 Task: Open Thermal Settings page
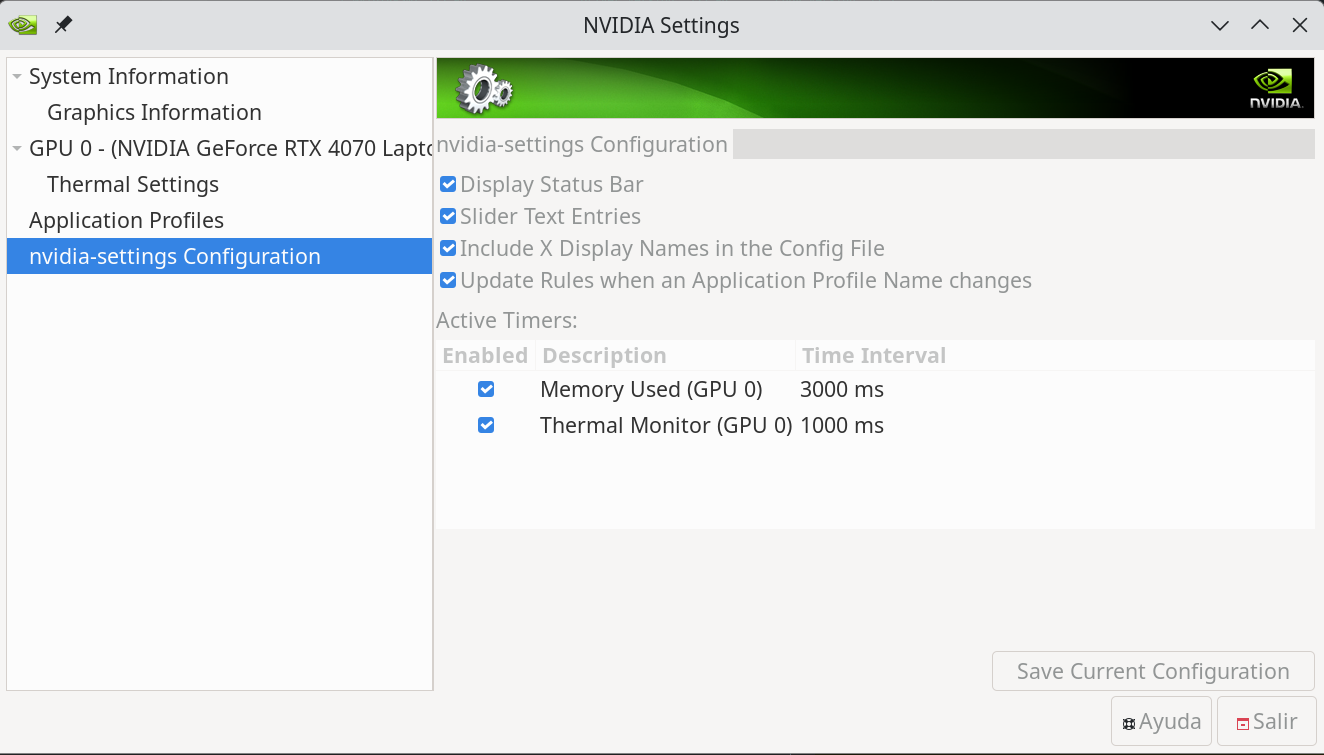(133, 185)
